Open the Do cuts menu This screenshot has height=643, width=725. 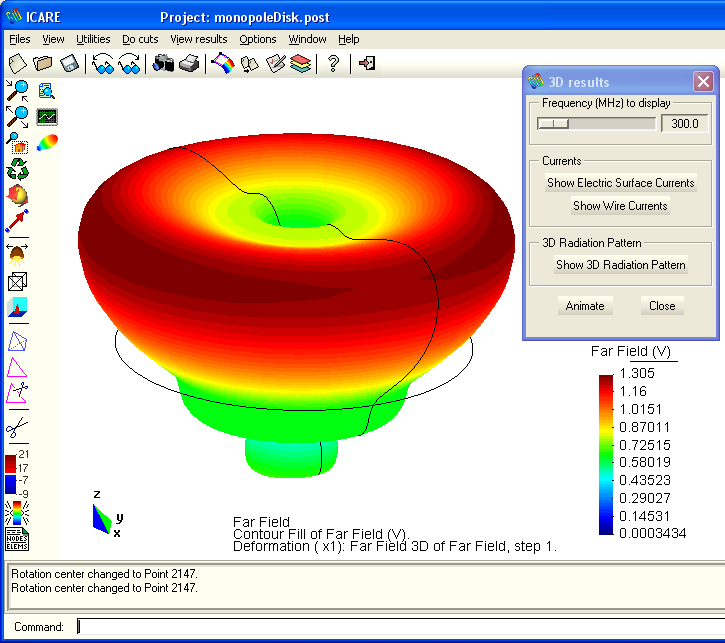(140, 39)
